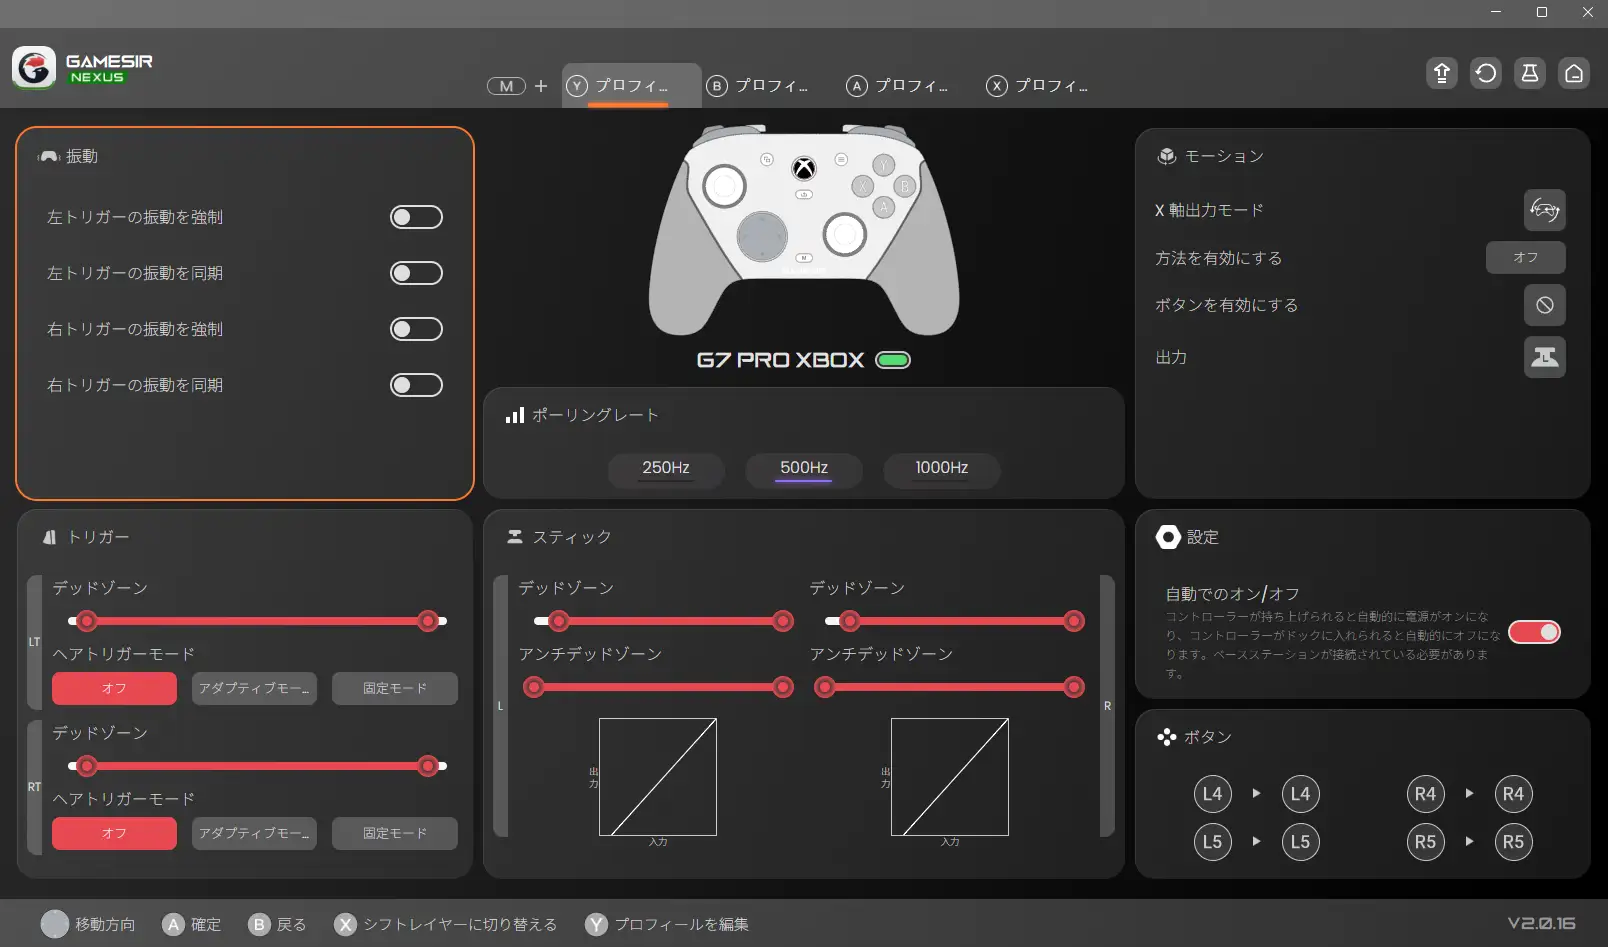Select RT 固定モード button

pyautogui.click(x=395, y=833)
